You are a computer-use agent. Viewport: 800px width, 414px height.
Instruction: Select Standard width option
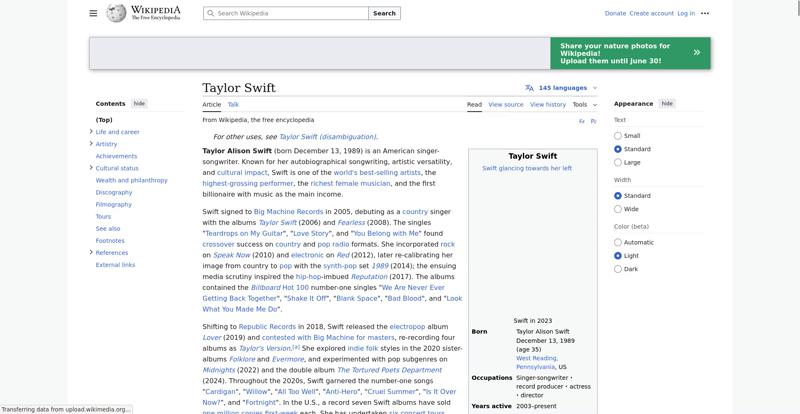618,196
